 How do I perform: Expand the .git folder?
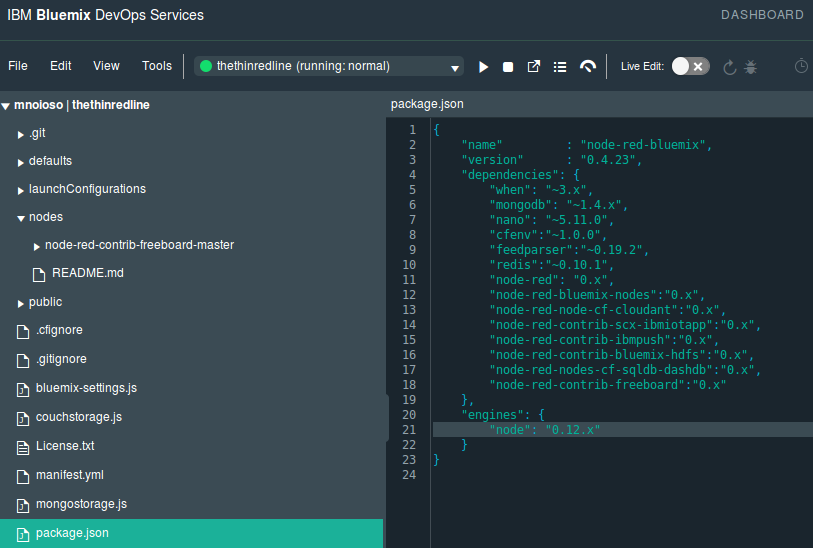pos(20,135)
